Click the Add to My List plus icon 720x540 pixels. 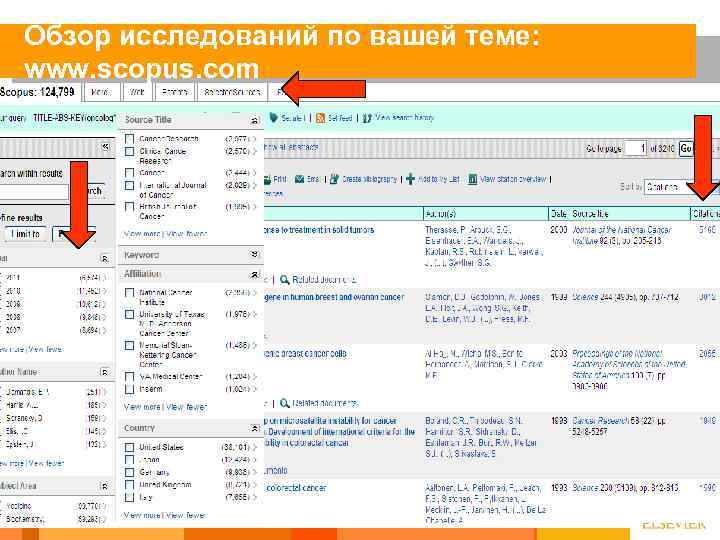[411, 179]
